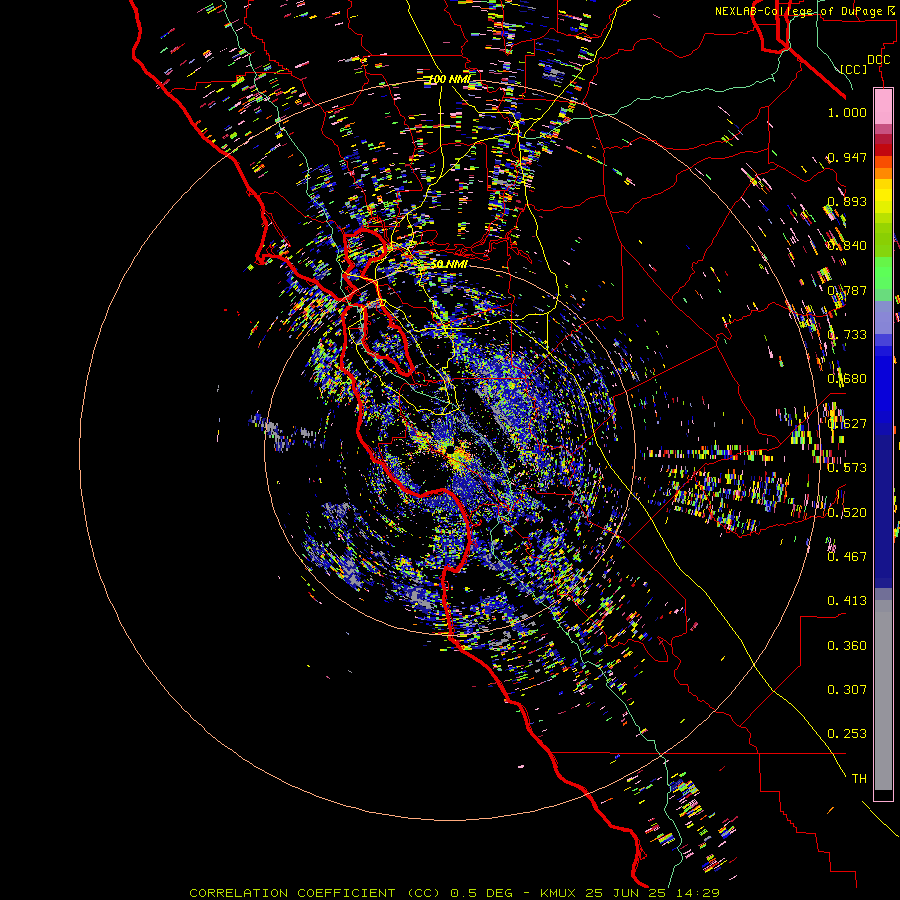Select the "0.627" legend value
The image size is (900, 900).
pos(847,424)
